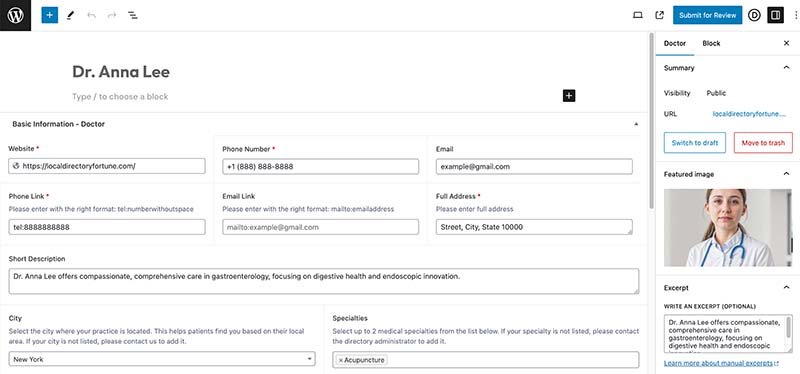Open the block inserter plus button in toolbar
The height and width of the screenshot is (374, 800).
click(x=49, y=15)
